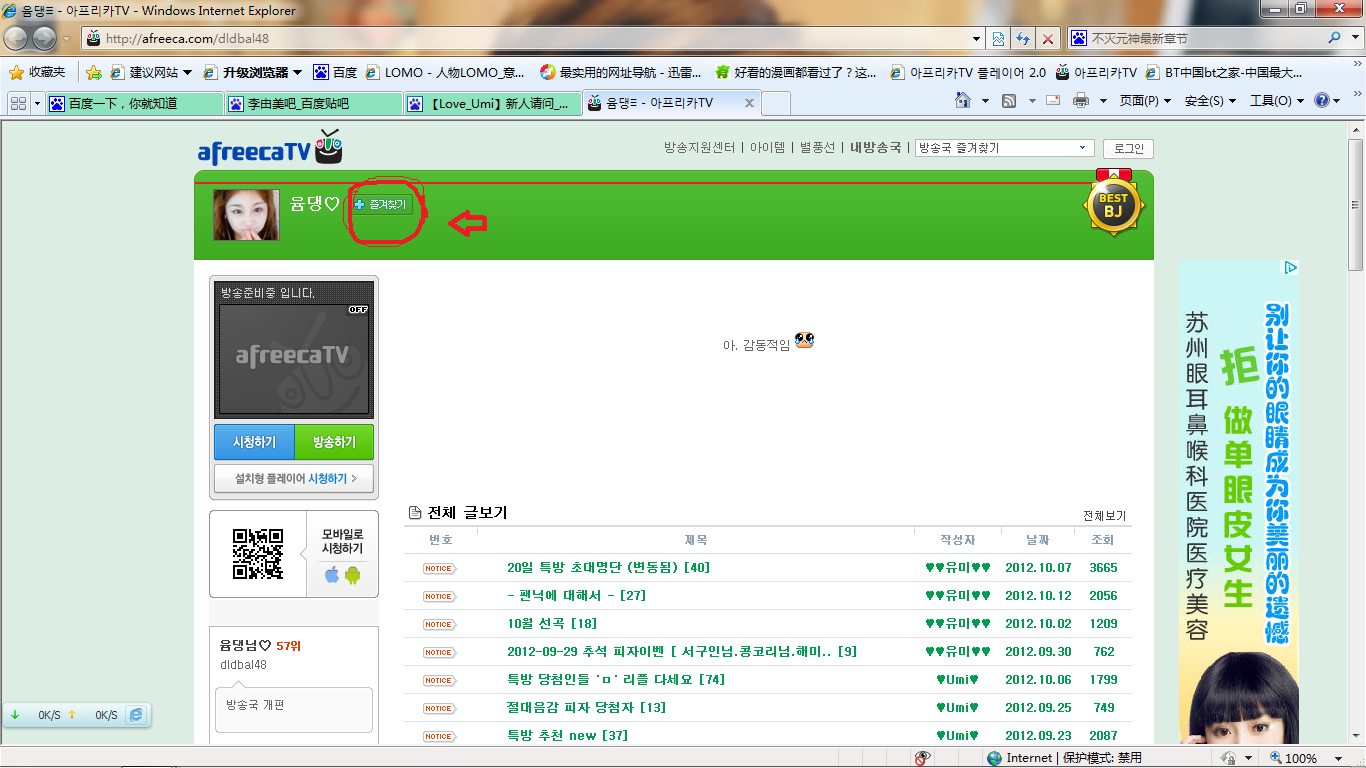
Task: Click the Help question mark icon
Action: [x=1322, y=100]
